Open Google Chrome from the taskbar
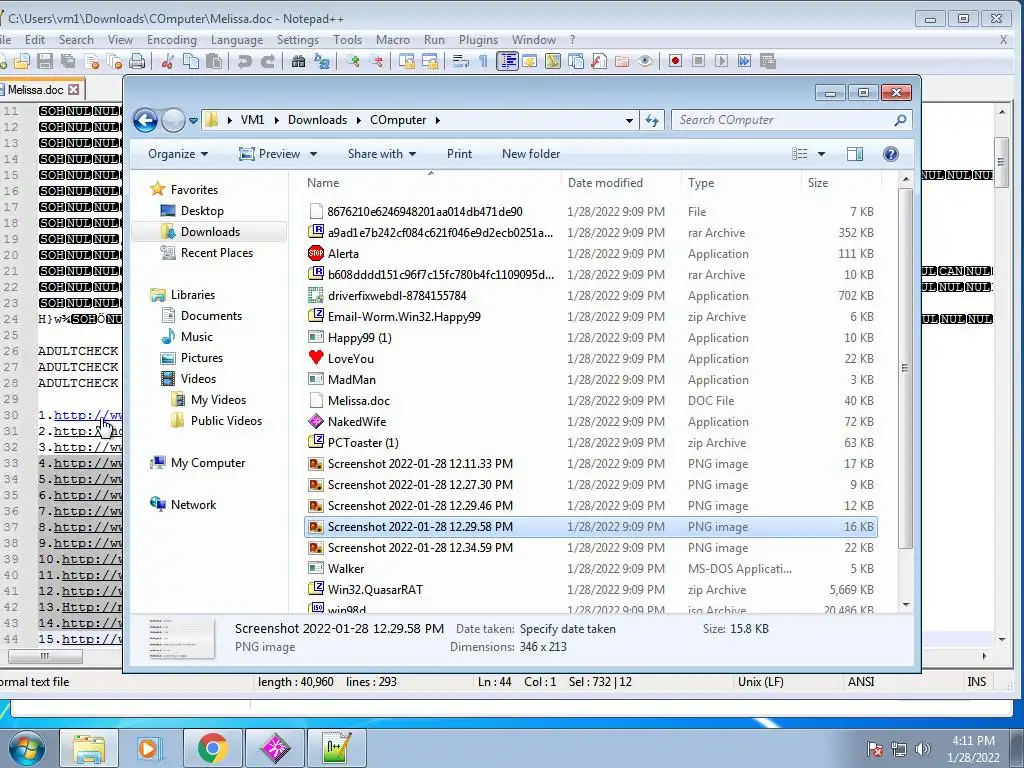This screenshot has height=768, width=1024. coord(212,748)
